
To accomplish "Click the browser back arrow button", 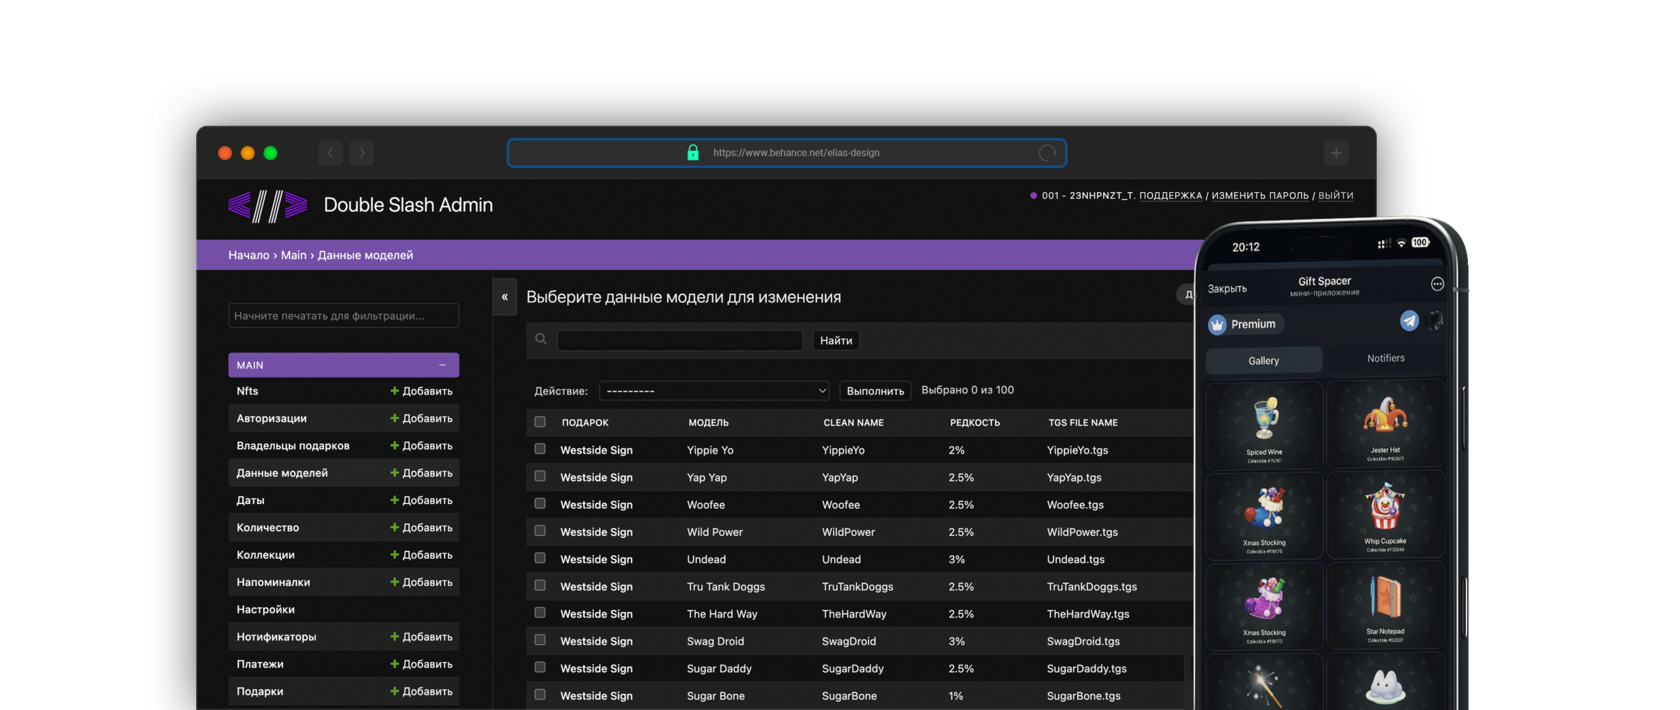I will coord(330,153).
